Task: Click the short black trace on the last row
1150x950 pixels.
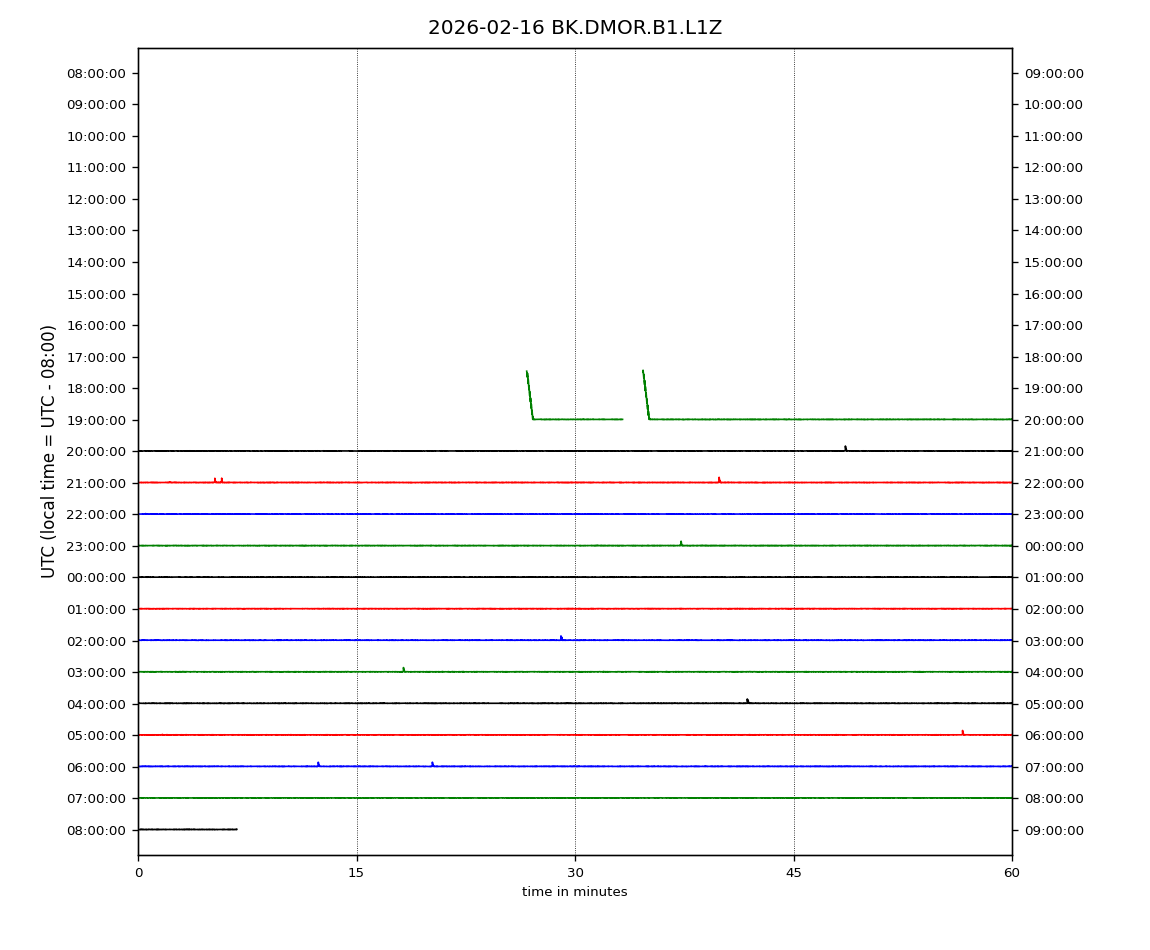Action: [x=187, y=829]
